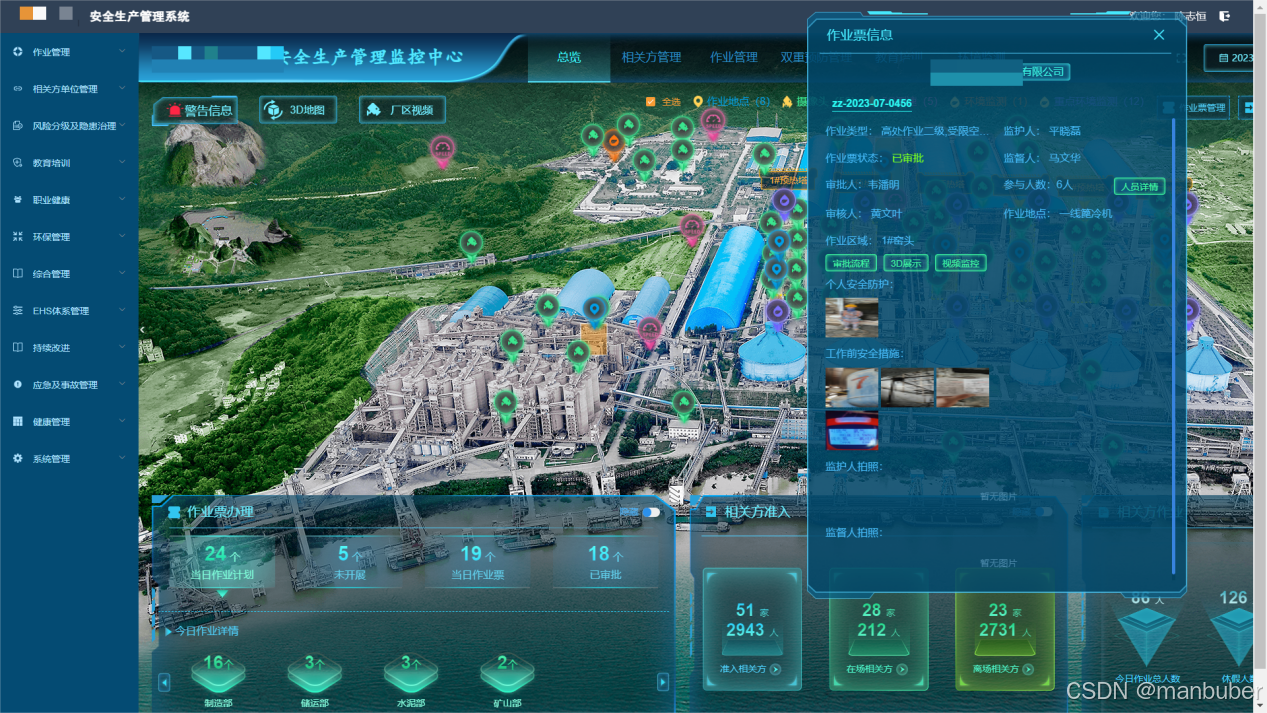Viewport: 1267px width, 713px height.
Task: Expand the 今日作业详情 disclosure triangle
Action: pos(168,632)
